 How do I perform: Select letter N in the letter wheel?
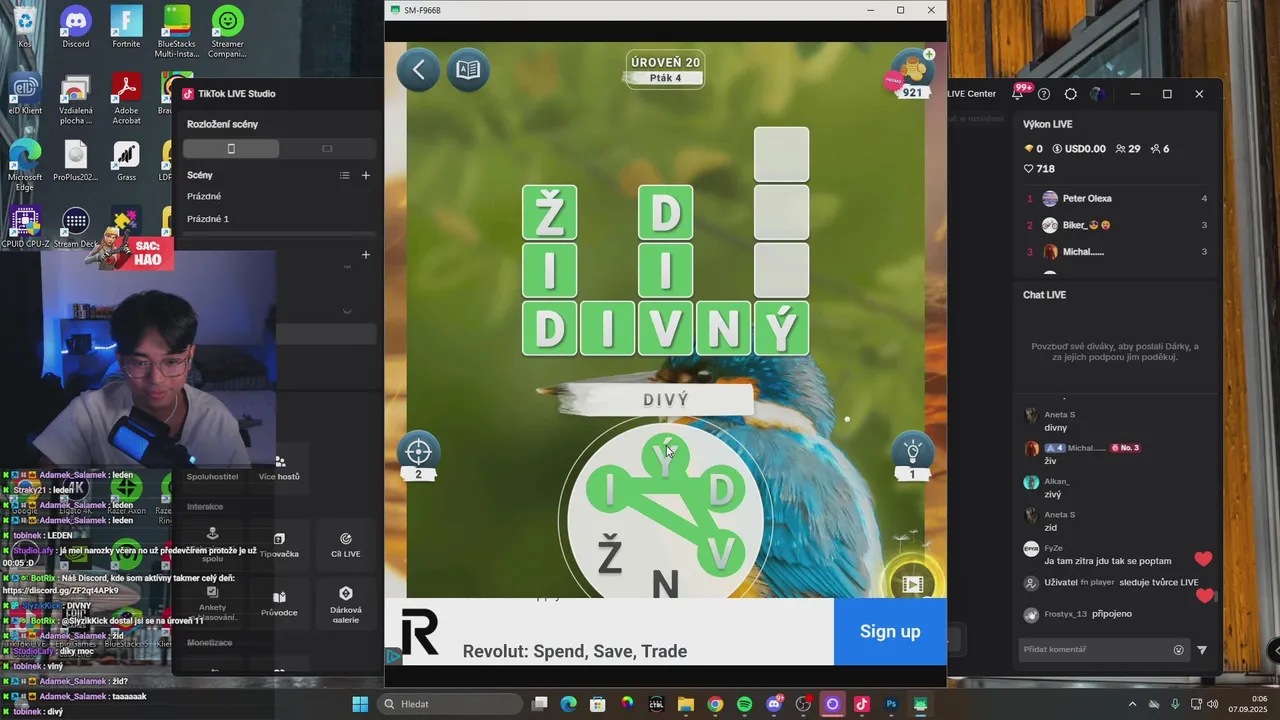pyautogui.click(x=665, y=583)
